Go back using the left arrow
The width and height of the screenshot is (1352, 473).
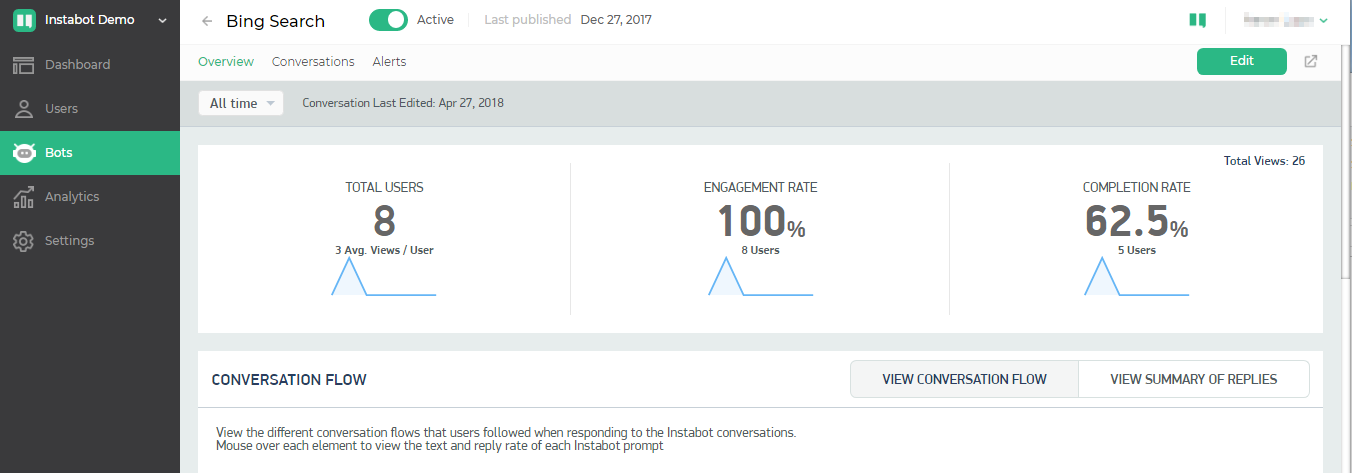(x=207, y=21)
